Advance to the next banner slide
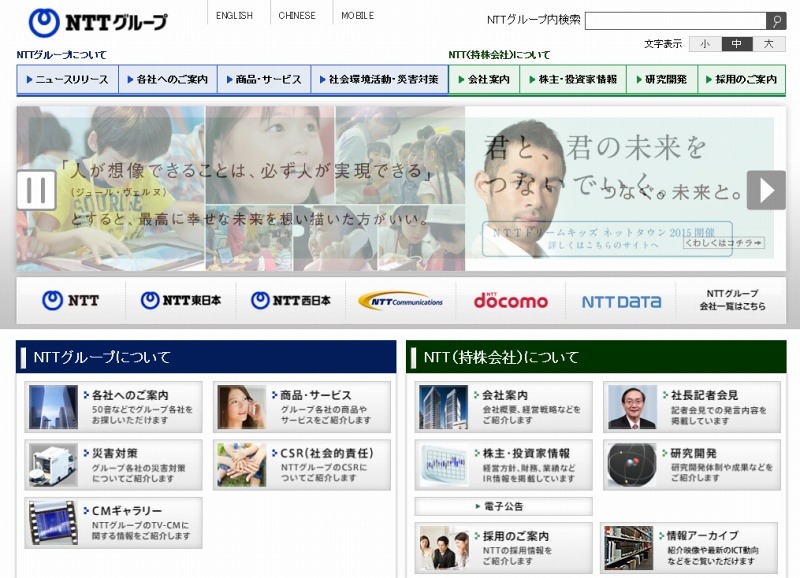800x578 pixels. click(766, 190)
